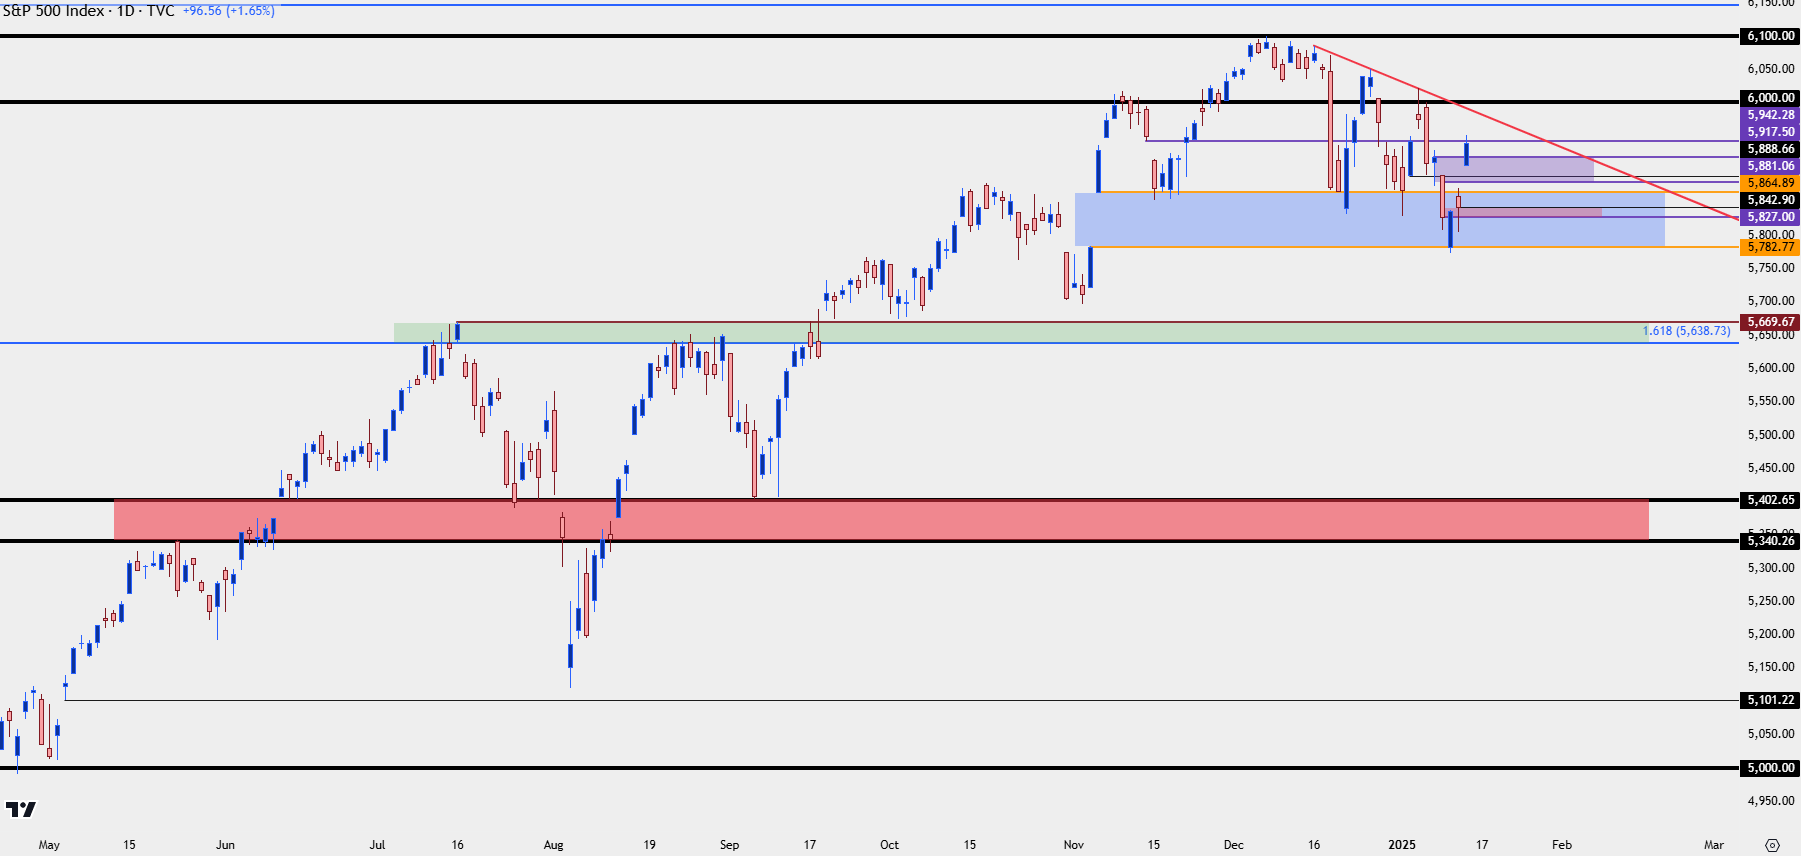This screenshot has height=856, width=1801.
Task: Click the 5,340.26 price label
Action: pyautogui.click(x=1771, y=541)
